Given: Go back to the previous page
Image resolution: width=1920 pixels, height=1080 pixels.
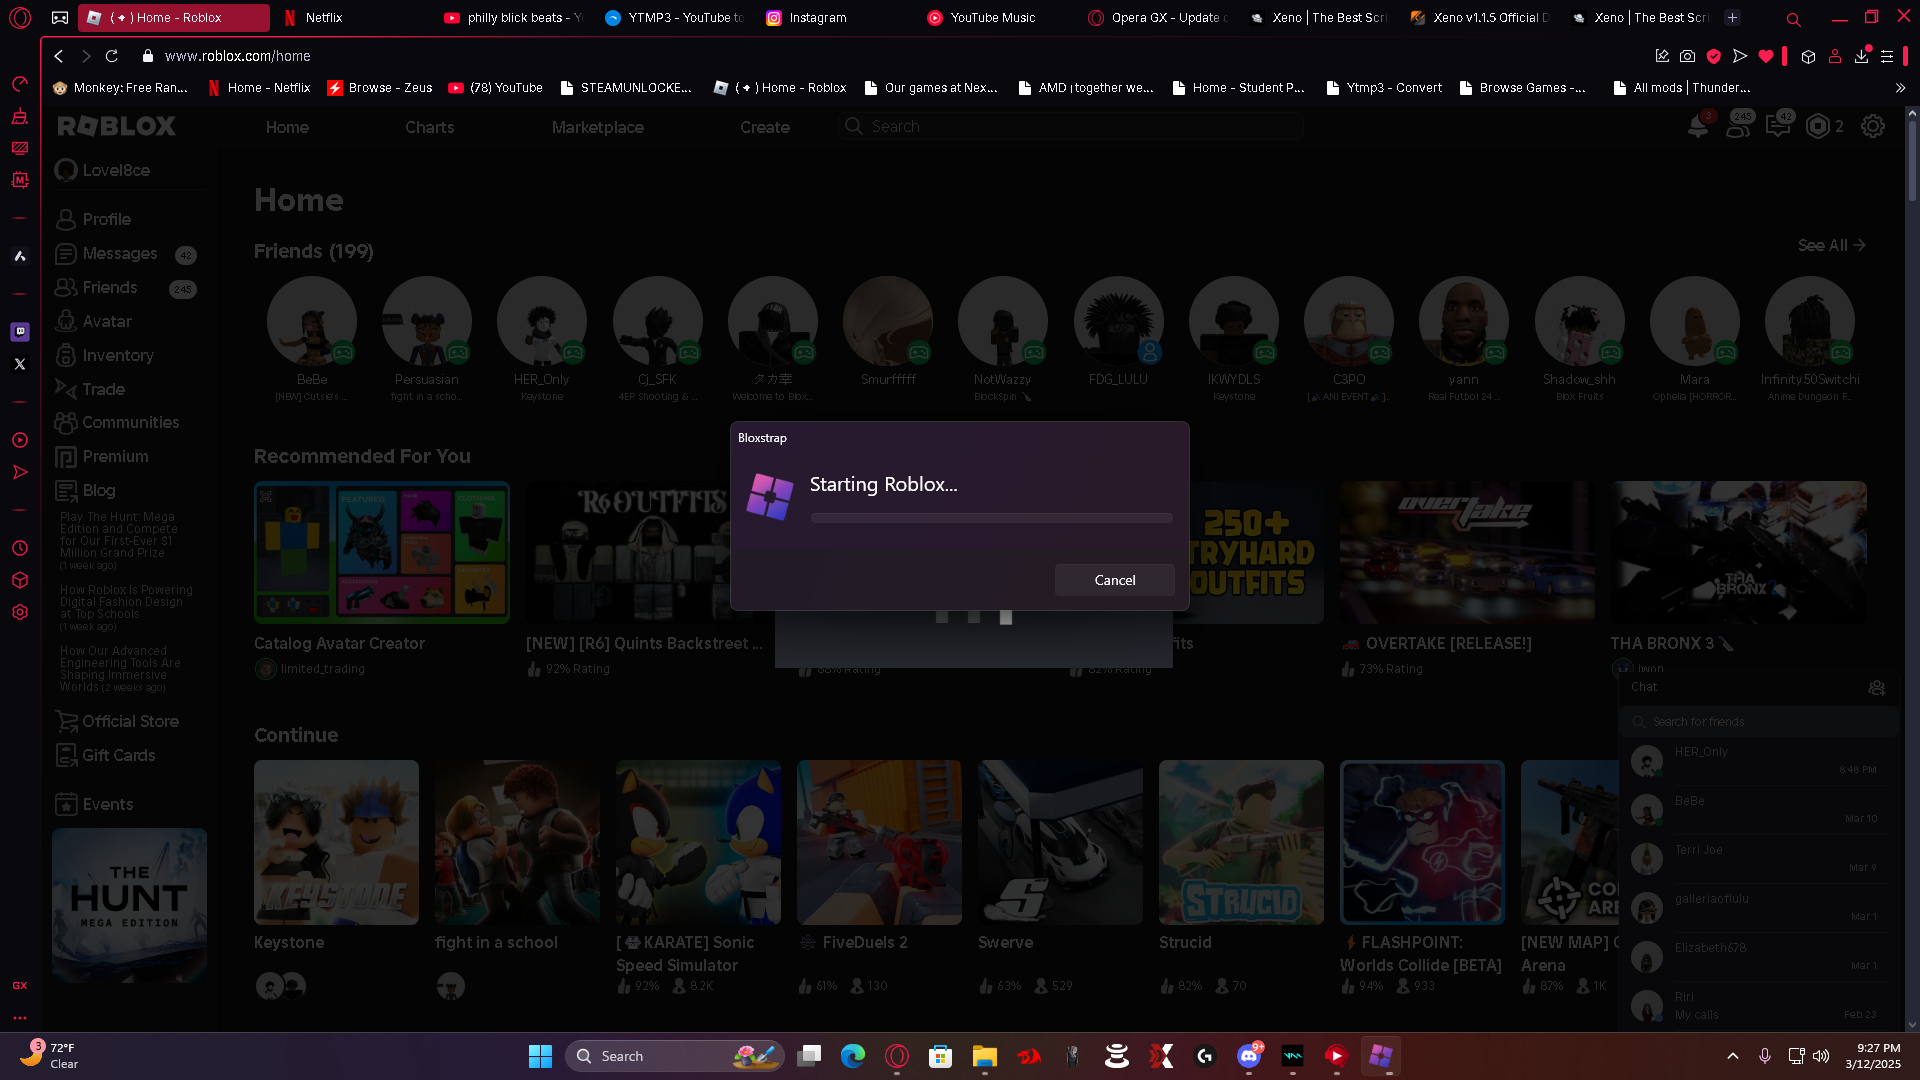Looking at the screenshot, I should (x=59, y=56).
